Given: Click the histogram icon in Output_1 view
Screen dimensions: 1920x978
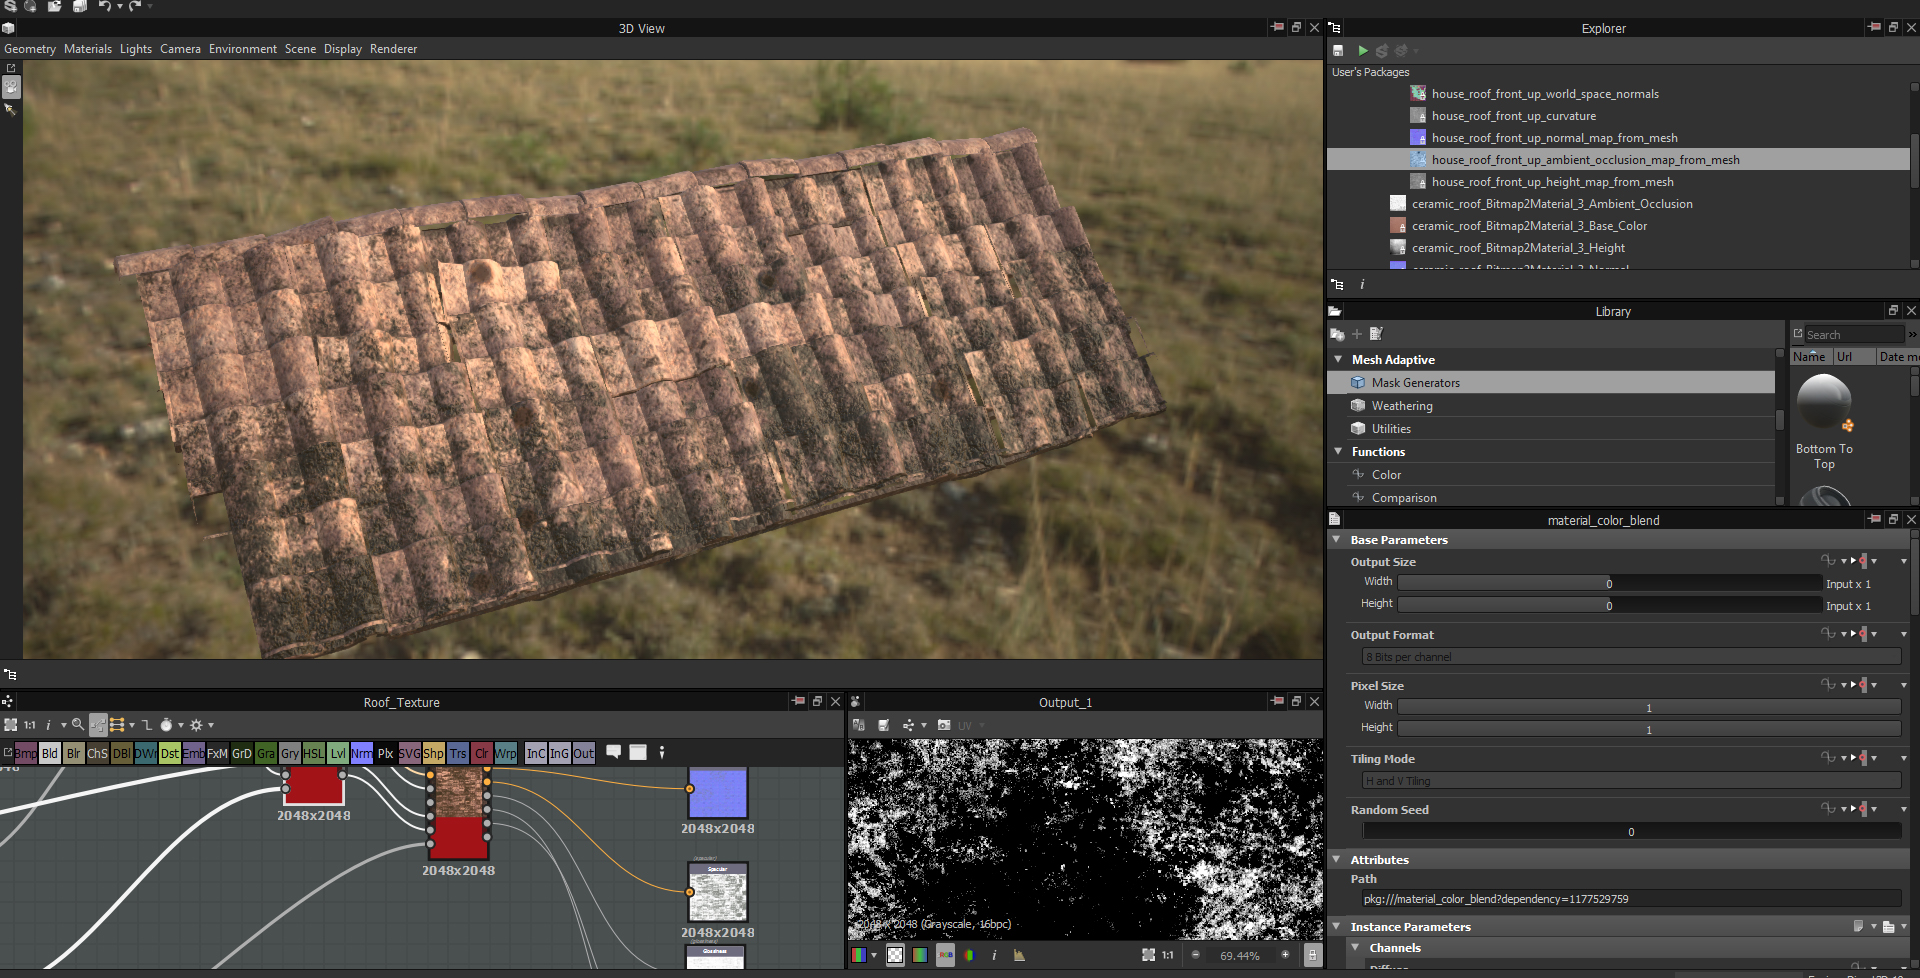Looking at the screenshot, I should (1019, 955).
